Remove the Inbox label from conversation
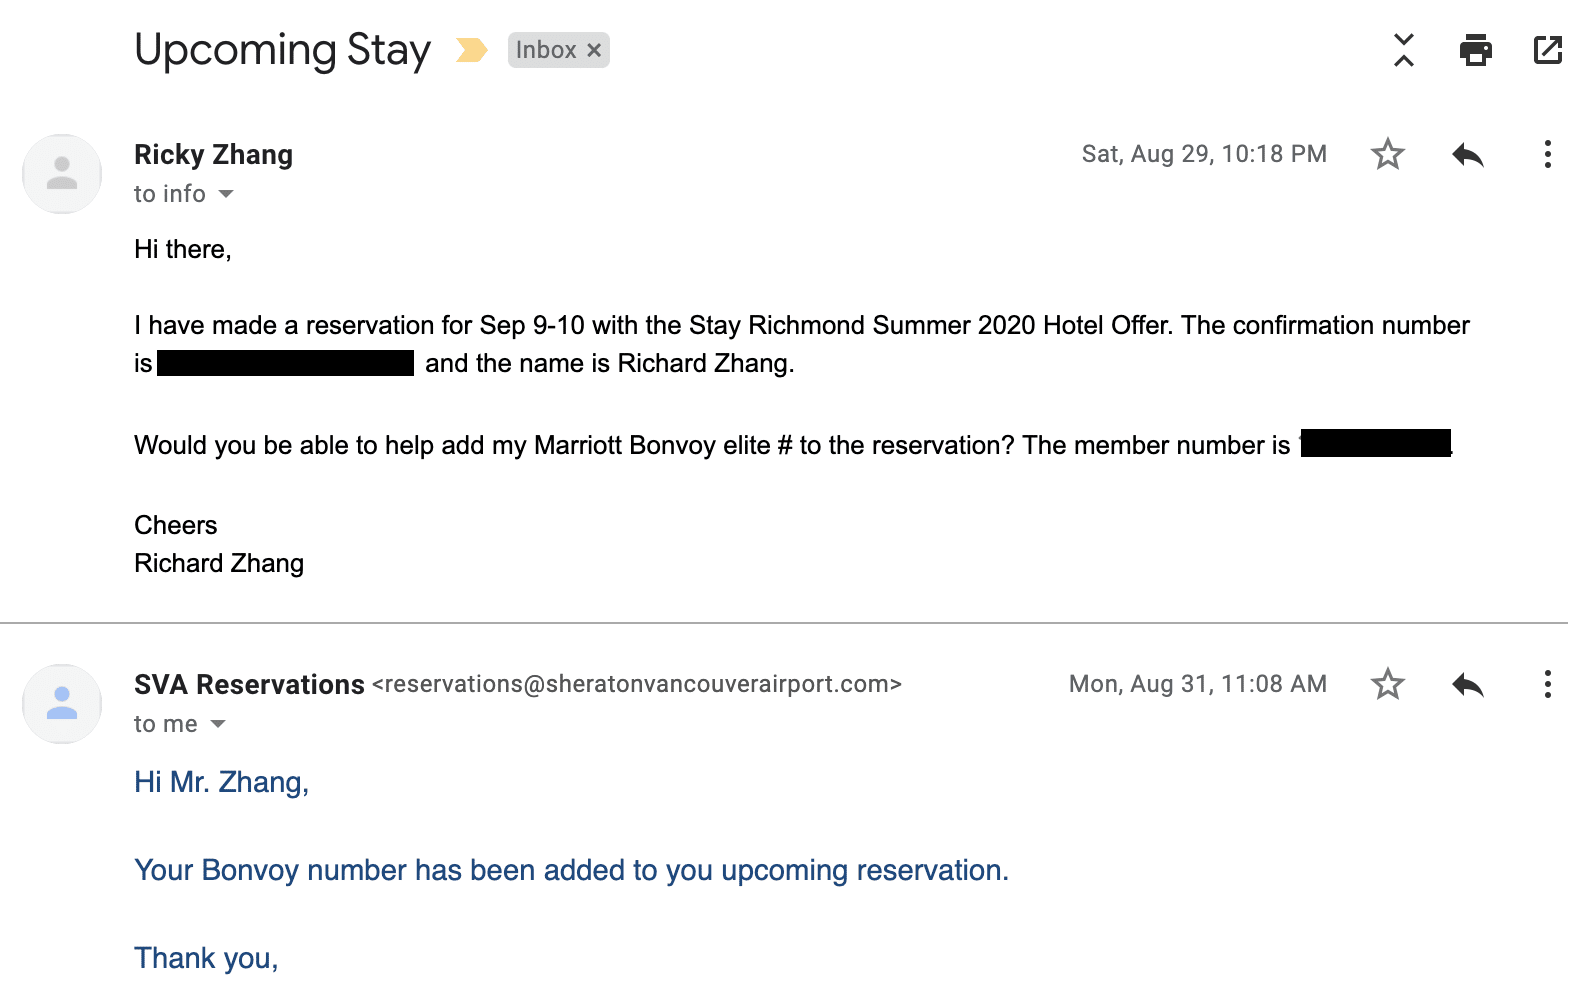This screenshot has height=998, width=1590. (594, 50)
